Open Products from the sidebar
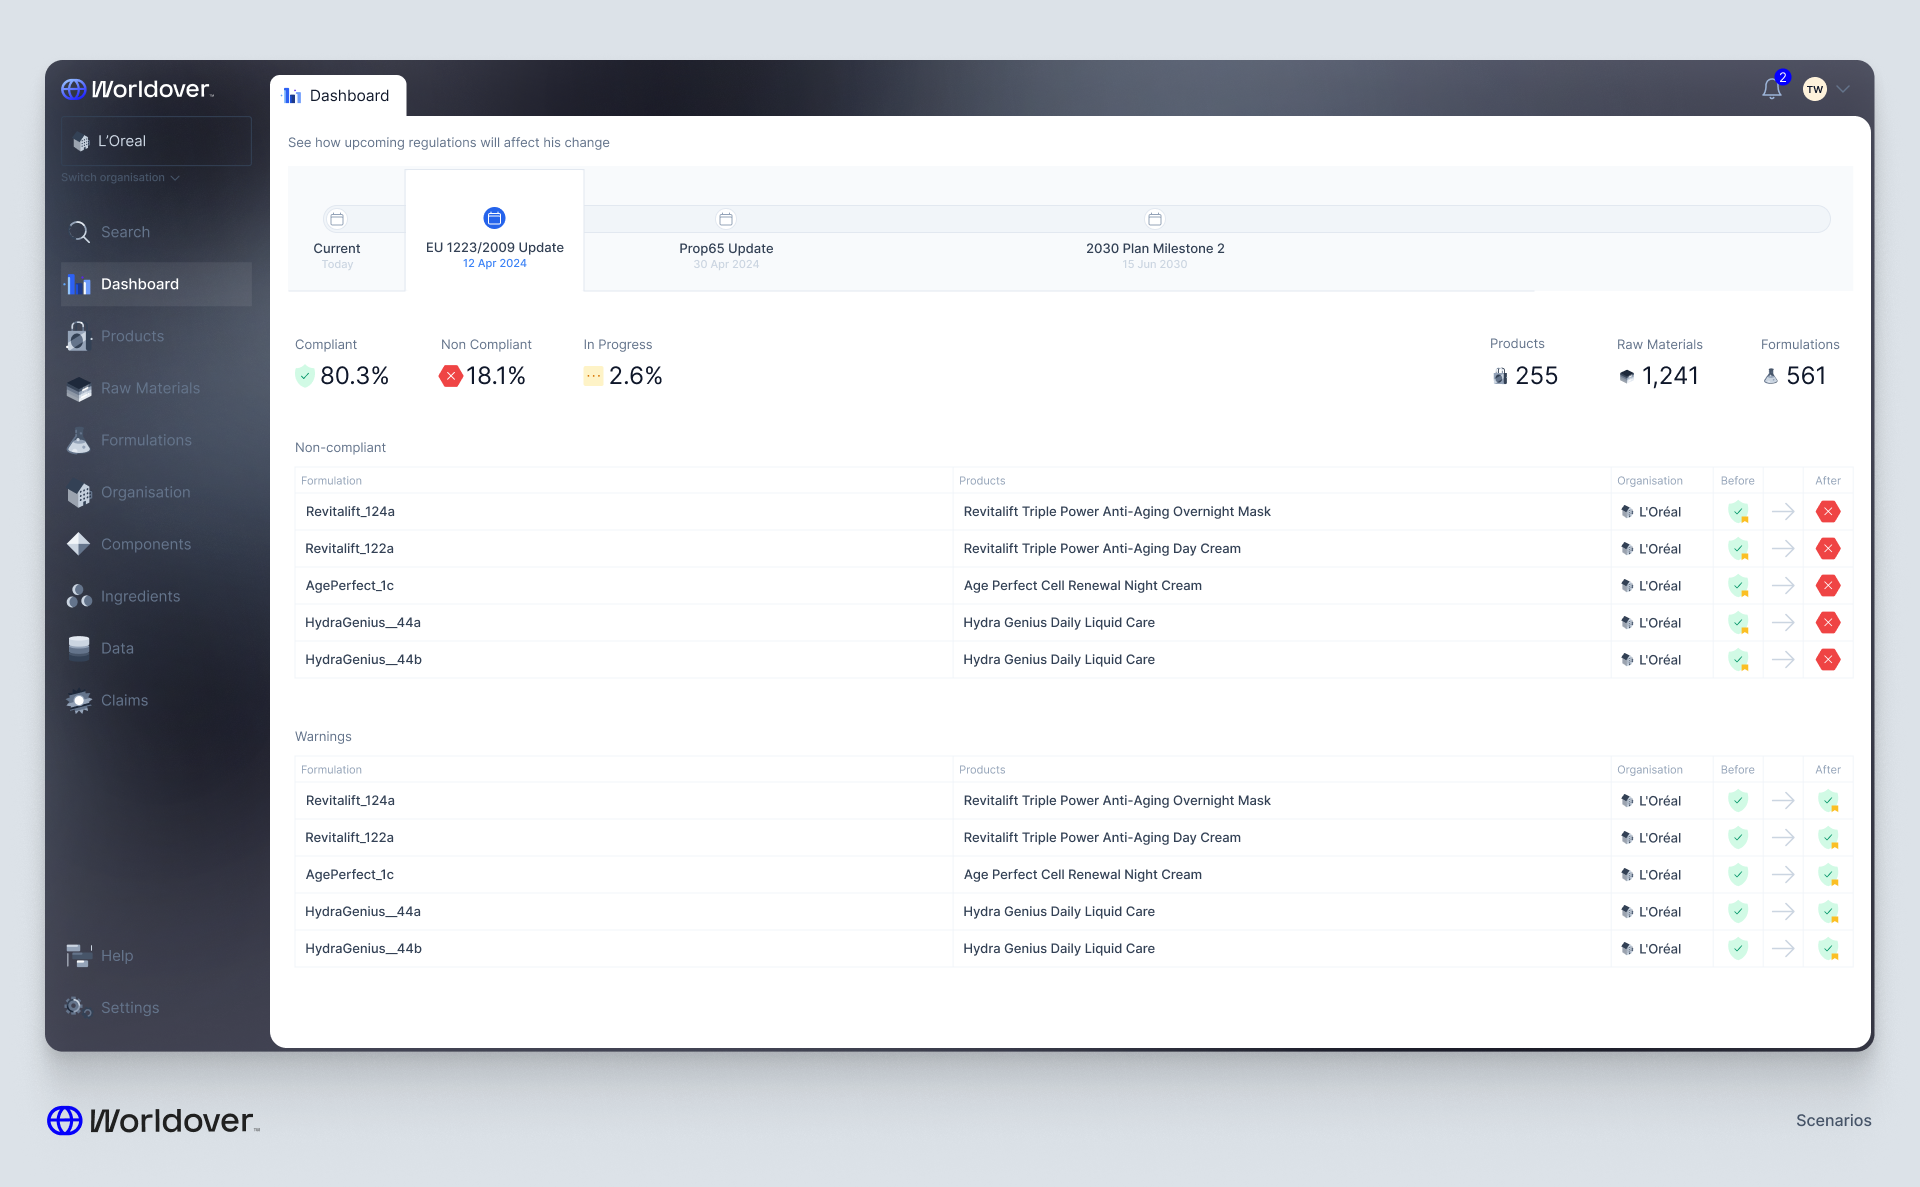 click(132, 336)
